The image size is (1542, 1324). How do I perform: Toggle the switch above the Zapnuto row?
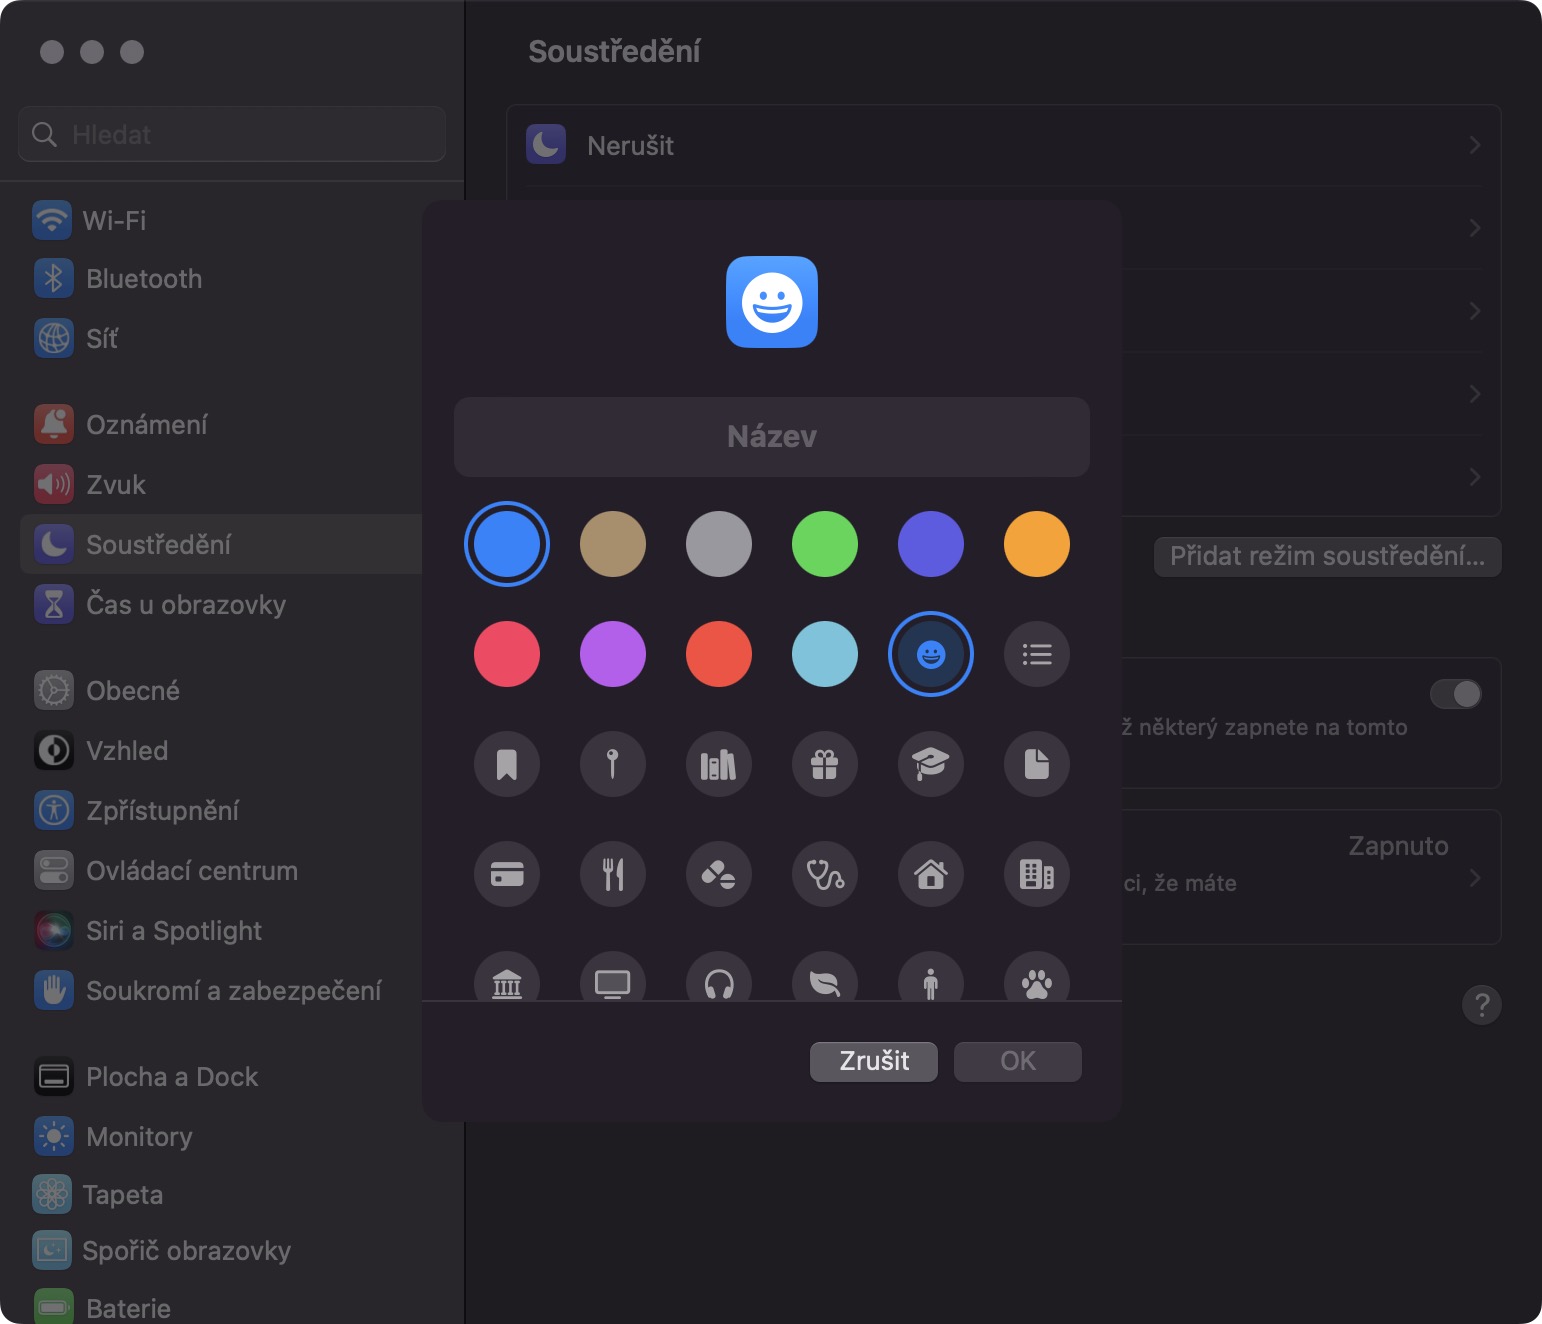click(x=1456, y=694)
